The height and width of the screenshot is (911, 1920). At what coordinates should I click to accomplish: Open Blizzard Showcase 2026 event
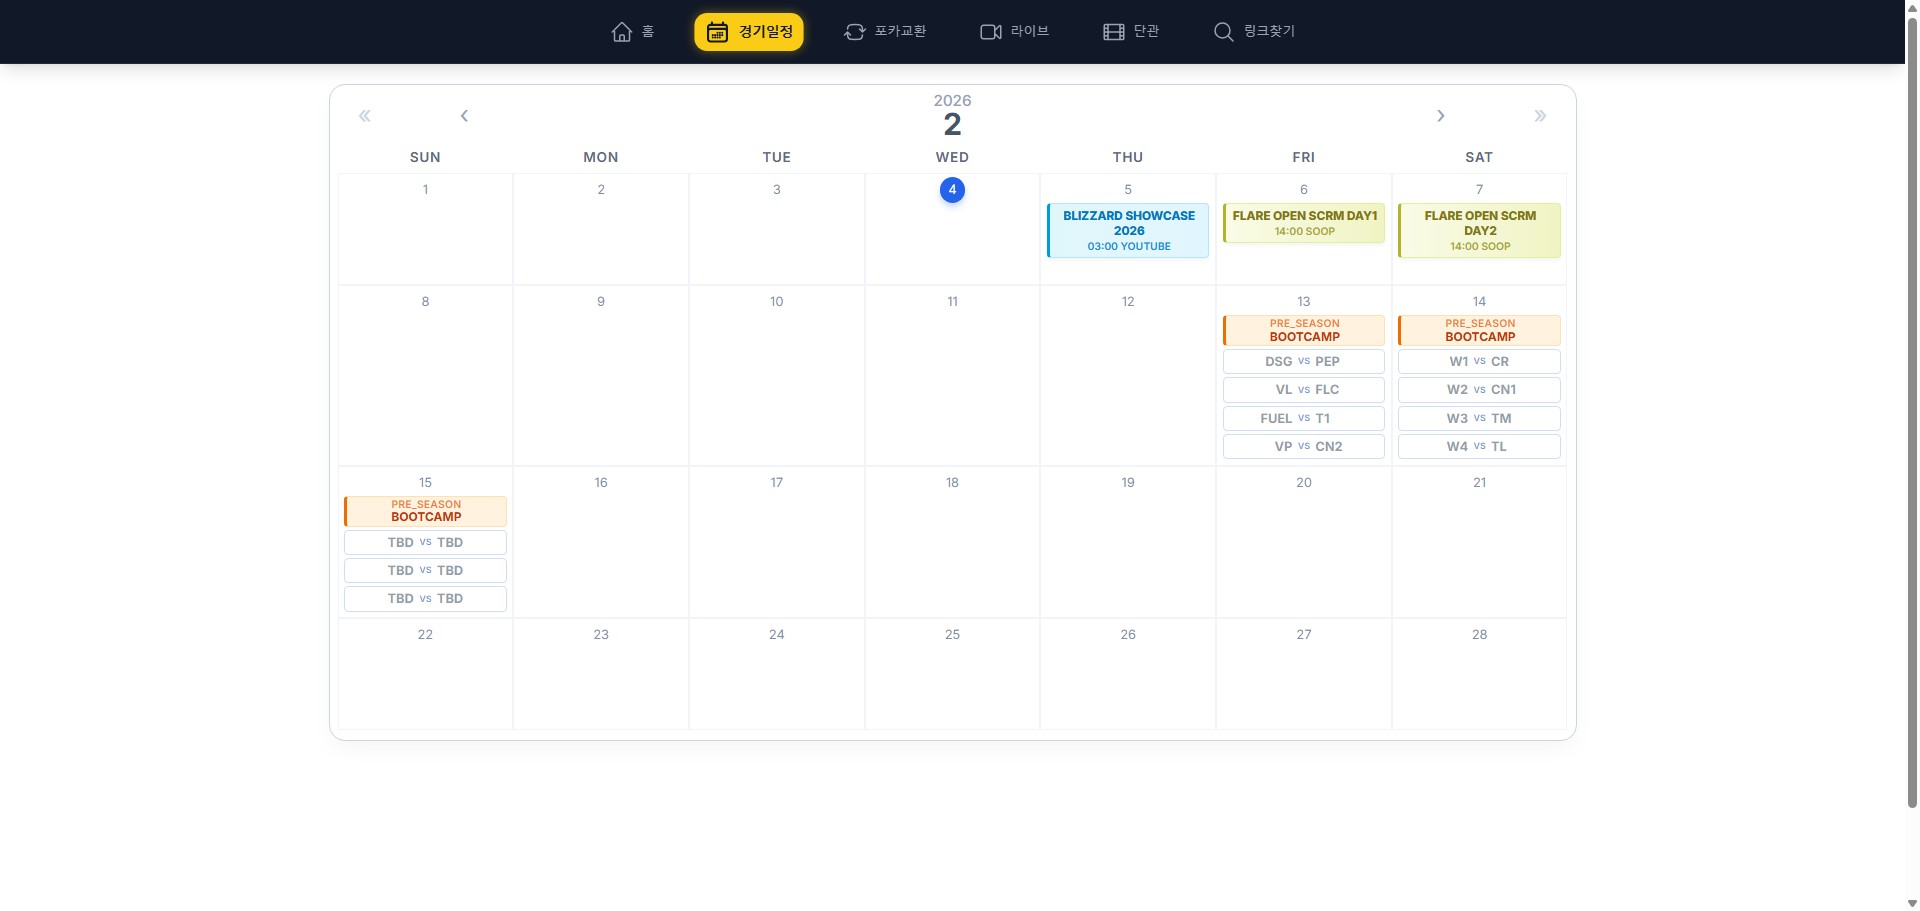1128,230
